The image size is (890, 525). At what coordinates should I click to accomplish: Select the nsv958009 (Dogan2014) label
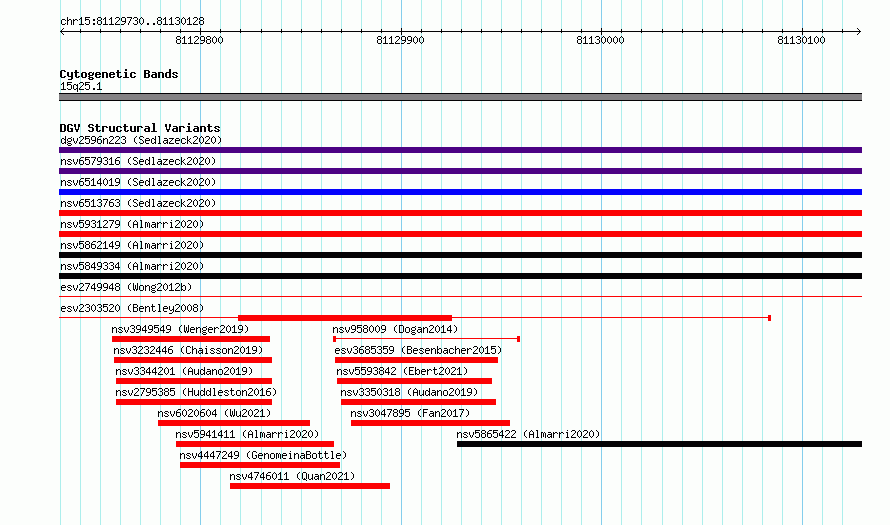coord(395,329)
